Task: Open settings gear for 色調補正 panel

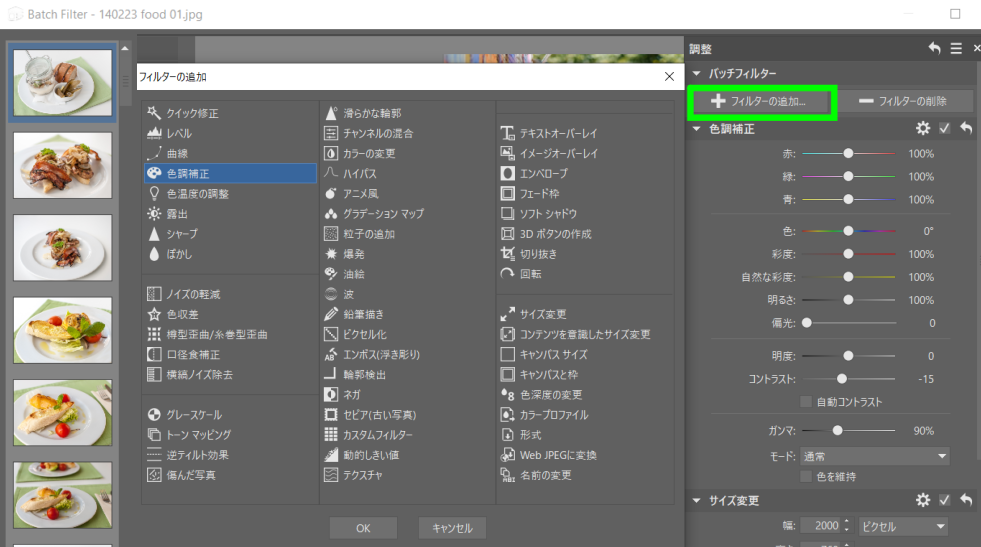Action: (x=923, y=128)
